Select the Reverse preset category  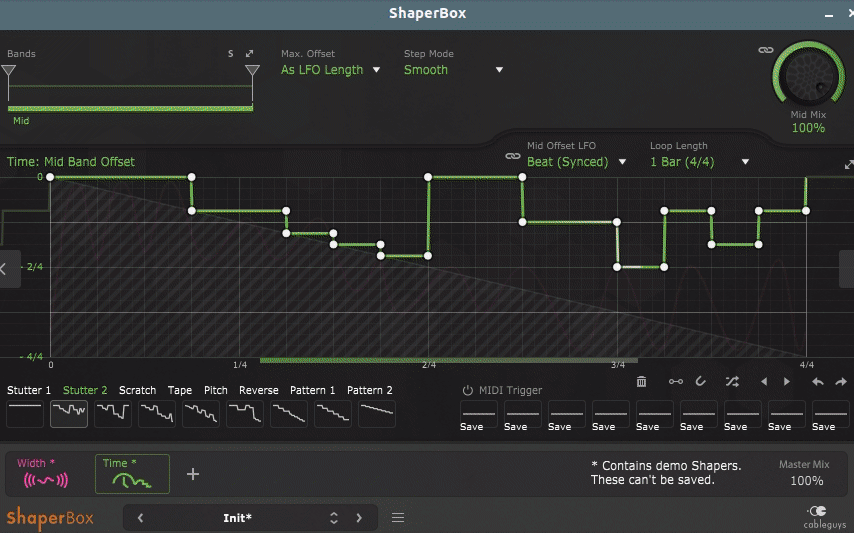259,390
